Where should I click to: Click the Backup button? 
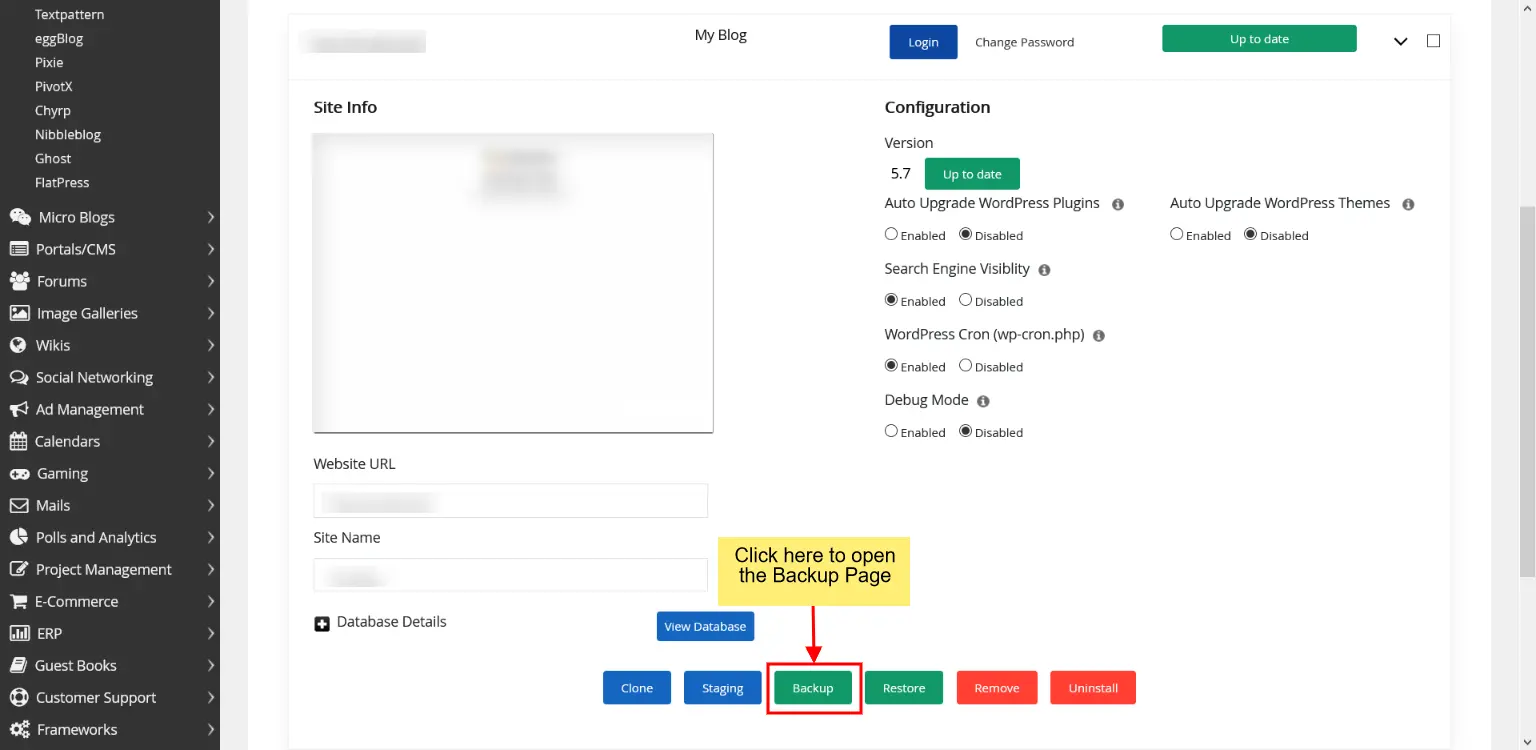[x=813, y=687]
